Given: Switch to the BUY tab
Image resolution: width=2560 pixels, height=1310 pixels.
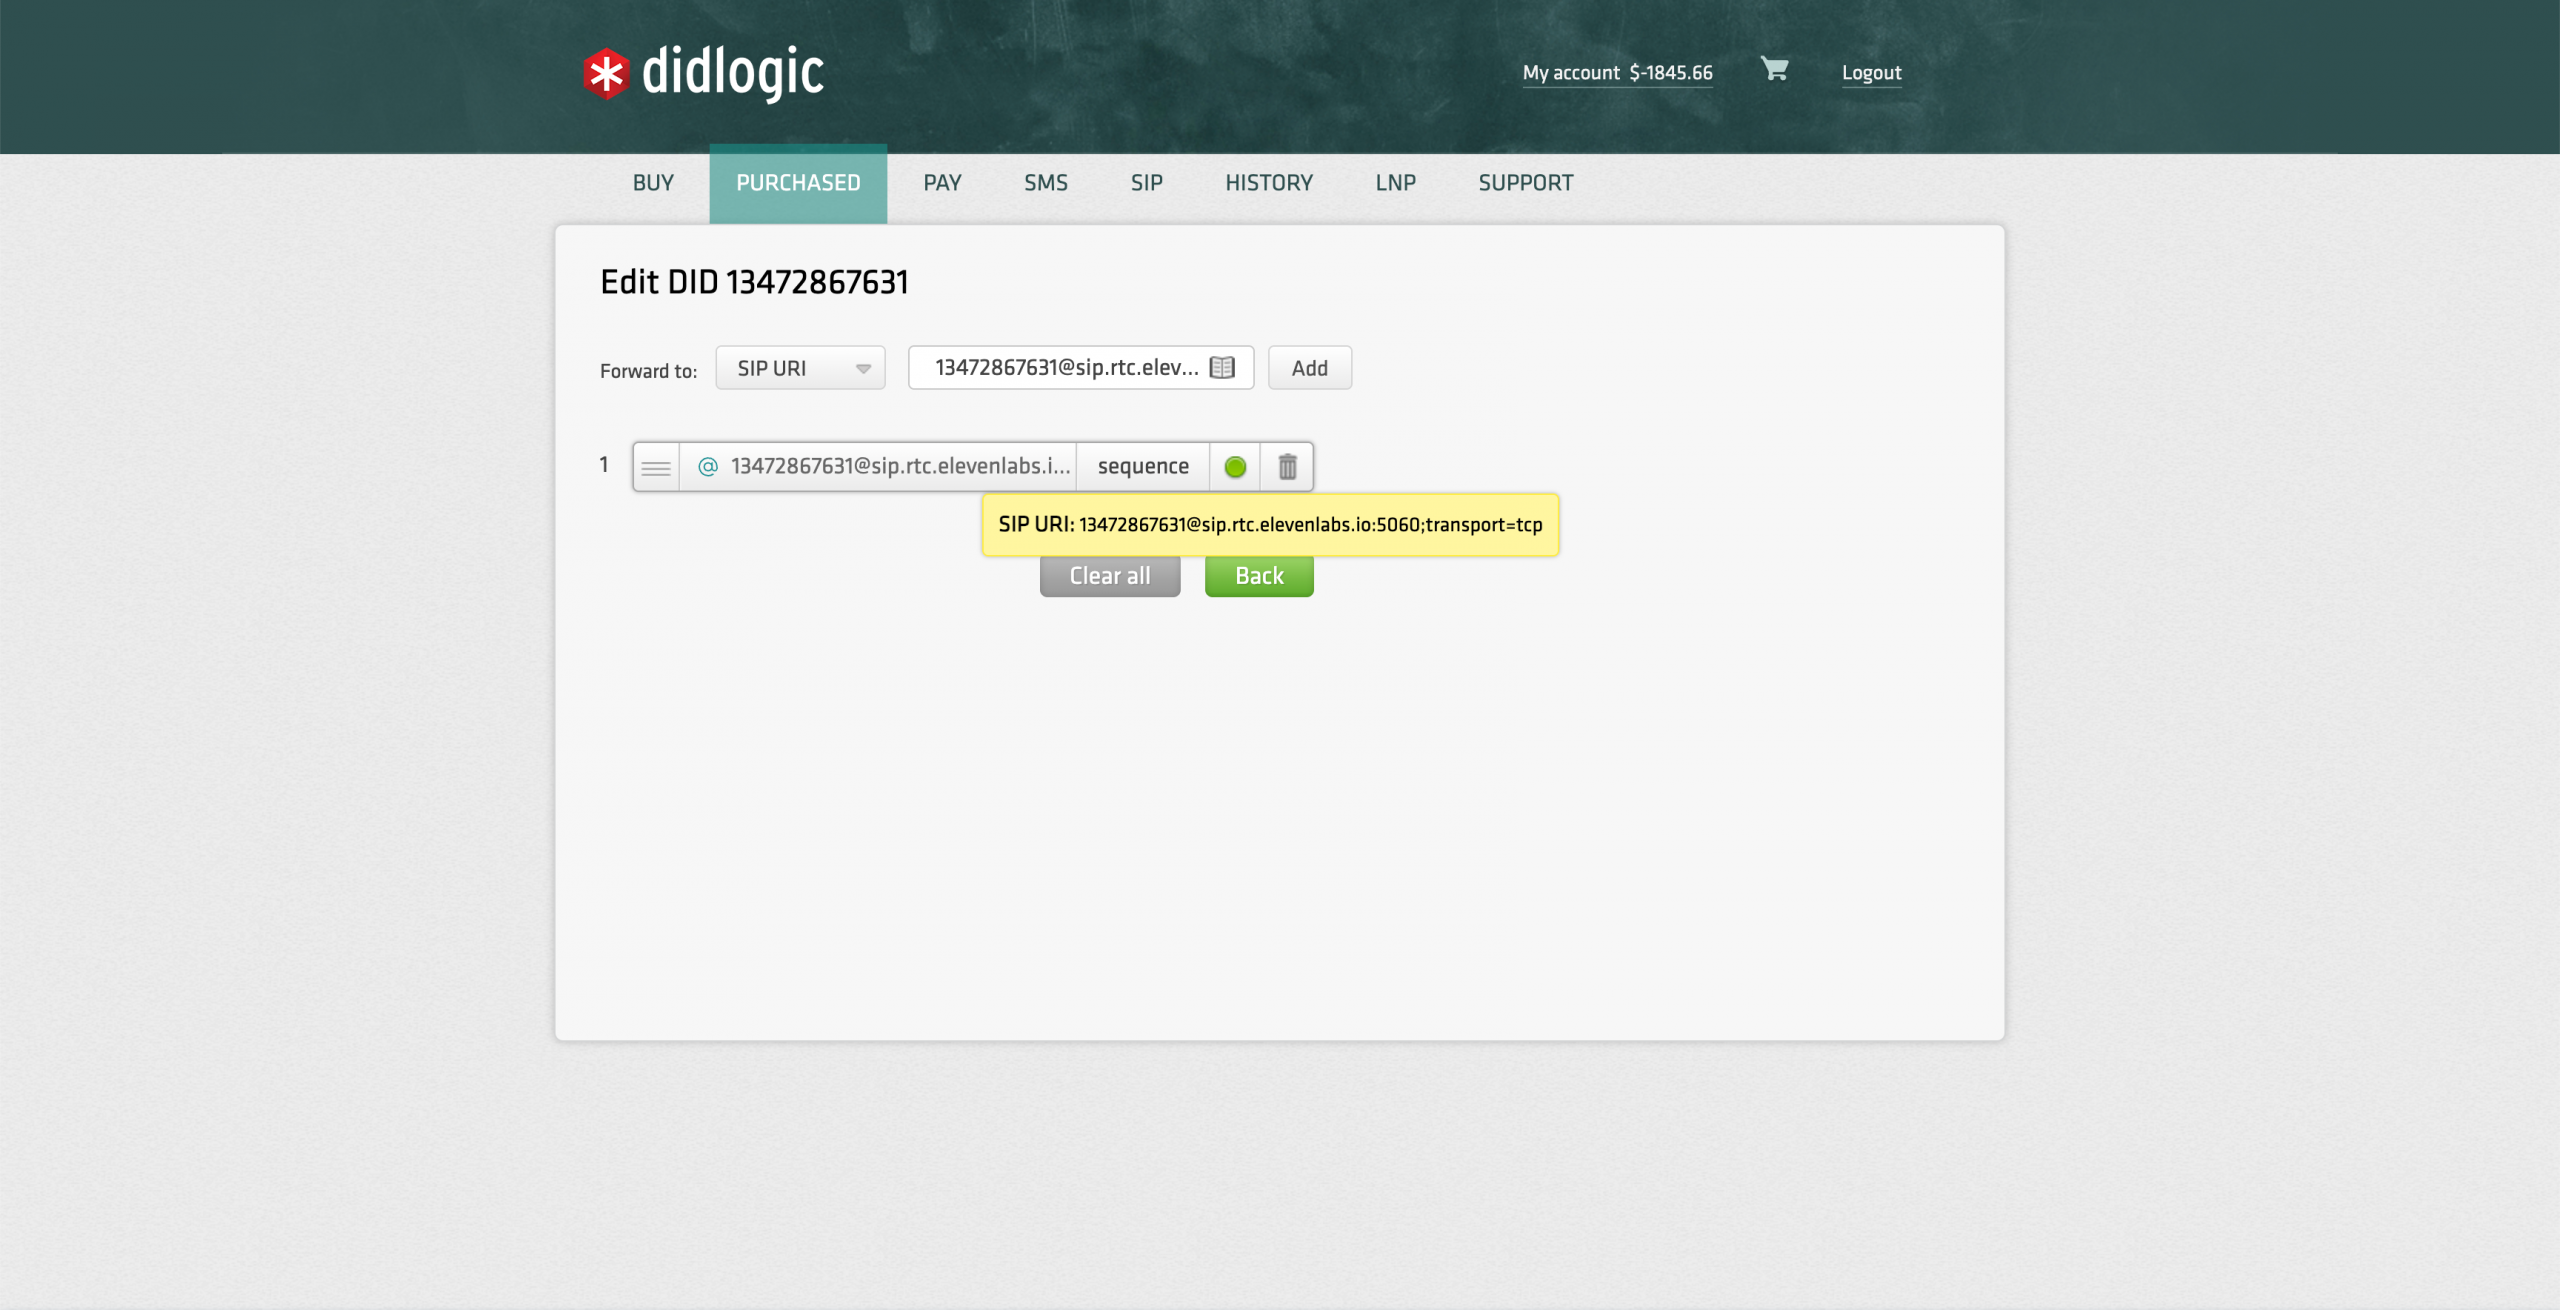Looking at the screenshot, I should 653,183.
